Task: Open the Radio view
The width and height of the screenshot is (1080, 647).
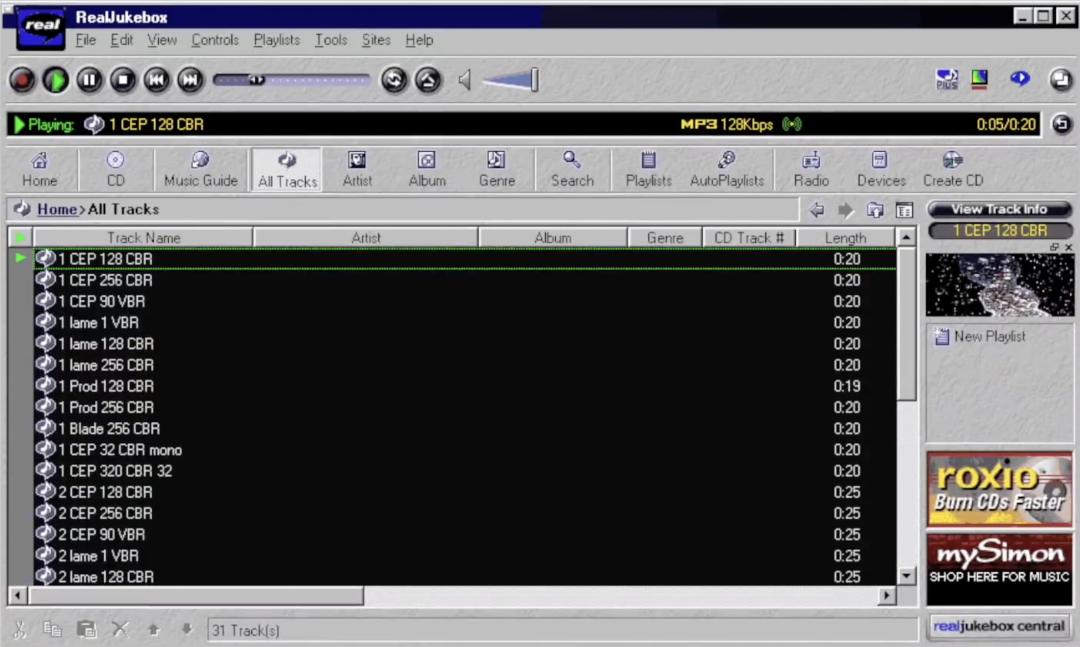Action: [x=811, y=170]
